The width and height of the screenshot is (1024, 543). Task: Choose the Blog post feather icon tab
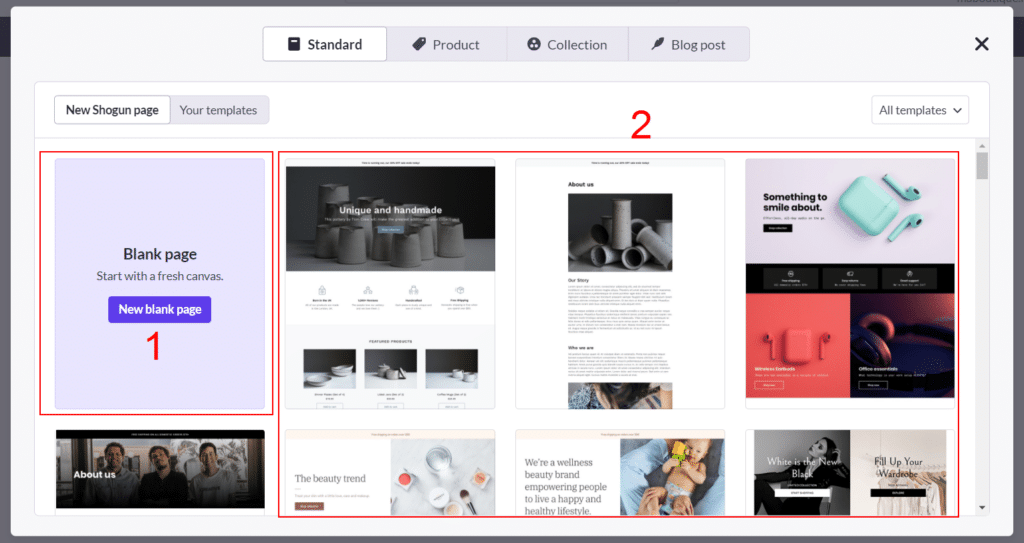click(x=688, y=44)
